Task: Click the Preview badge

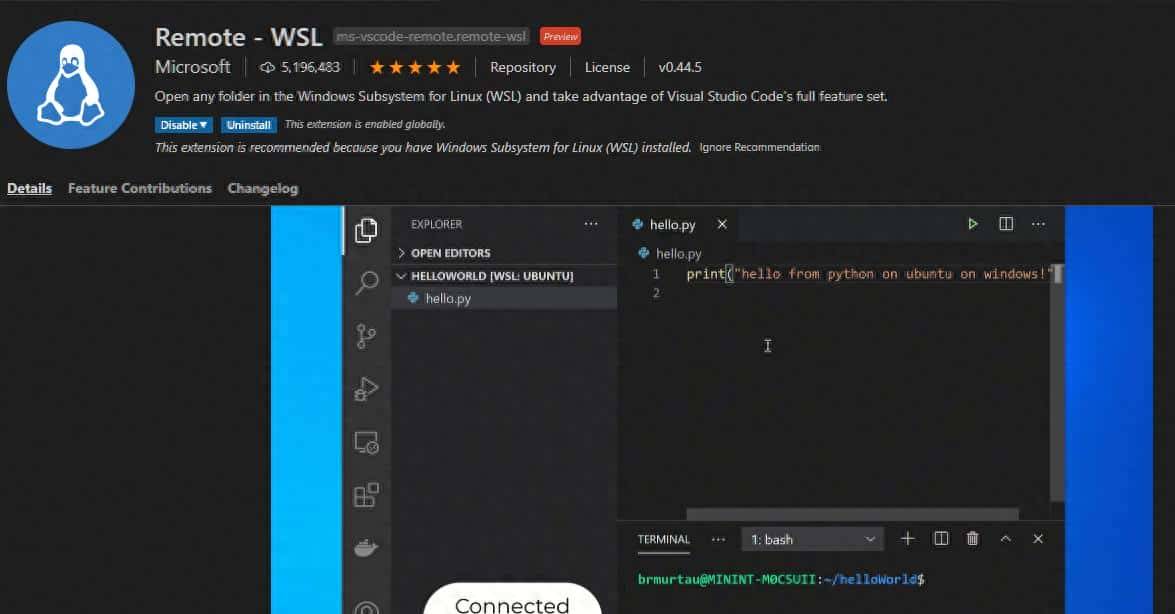Action: (561, 36)
